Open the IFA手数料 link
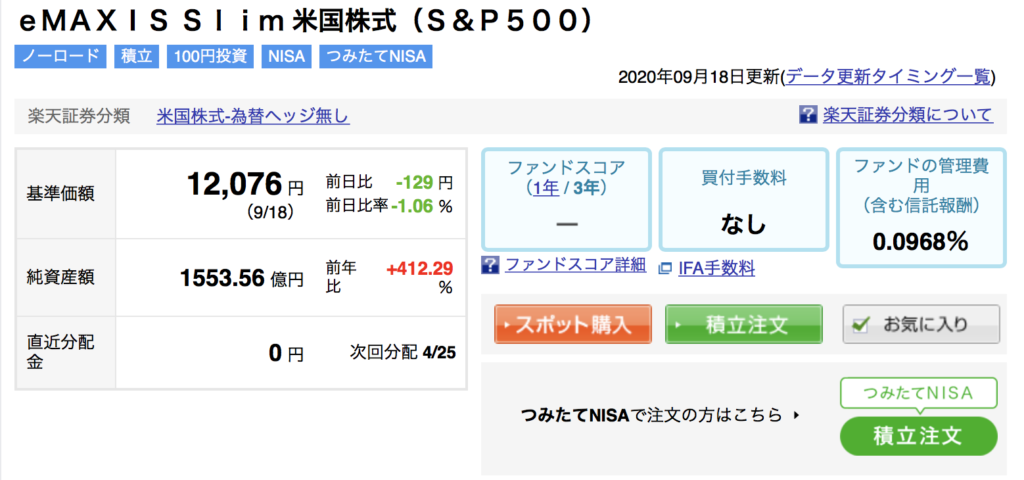Viewport: 1024px width, 480px height. point(716,268)
